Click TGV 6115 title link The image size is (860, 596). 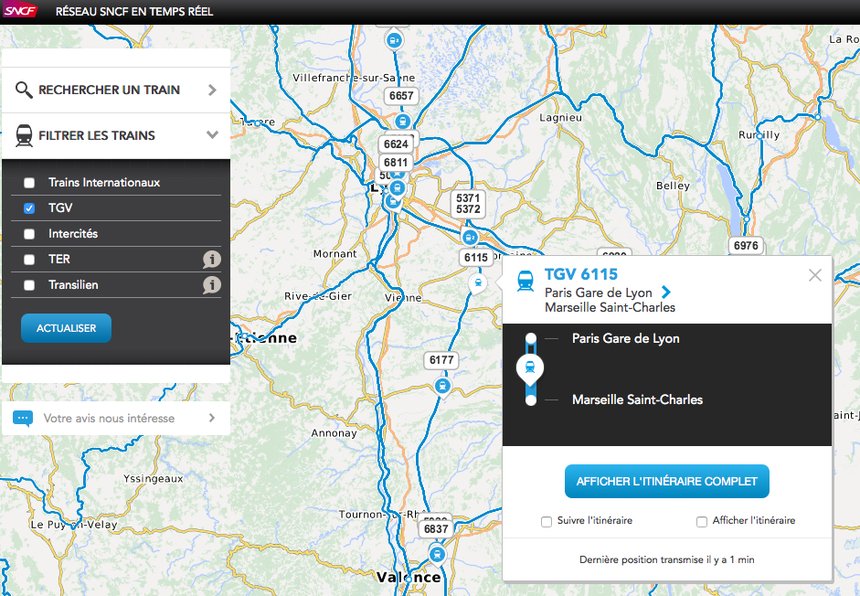pyautogui.click(x=581, y=274)
